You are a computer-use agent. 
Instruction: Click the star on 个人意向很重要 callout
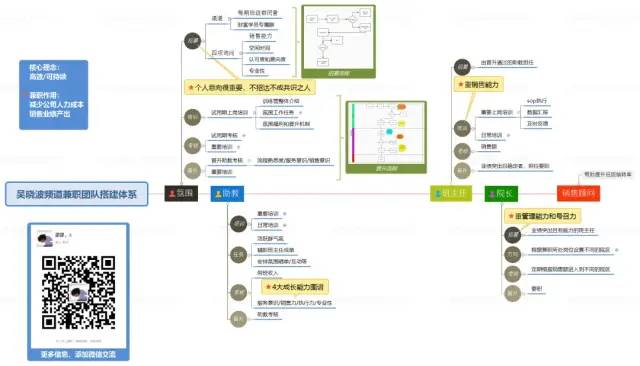tap(191, 87)
